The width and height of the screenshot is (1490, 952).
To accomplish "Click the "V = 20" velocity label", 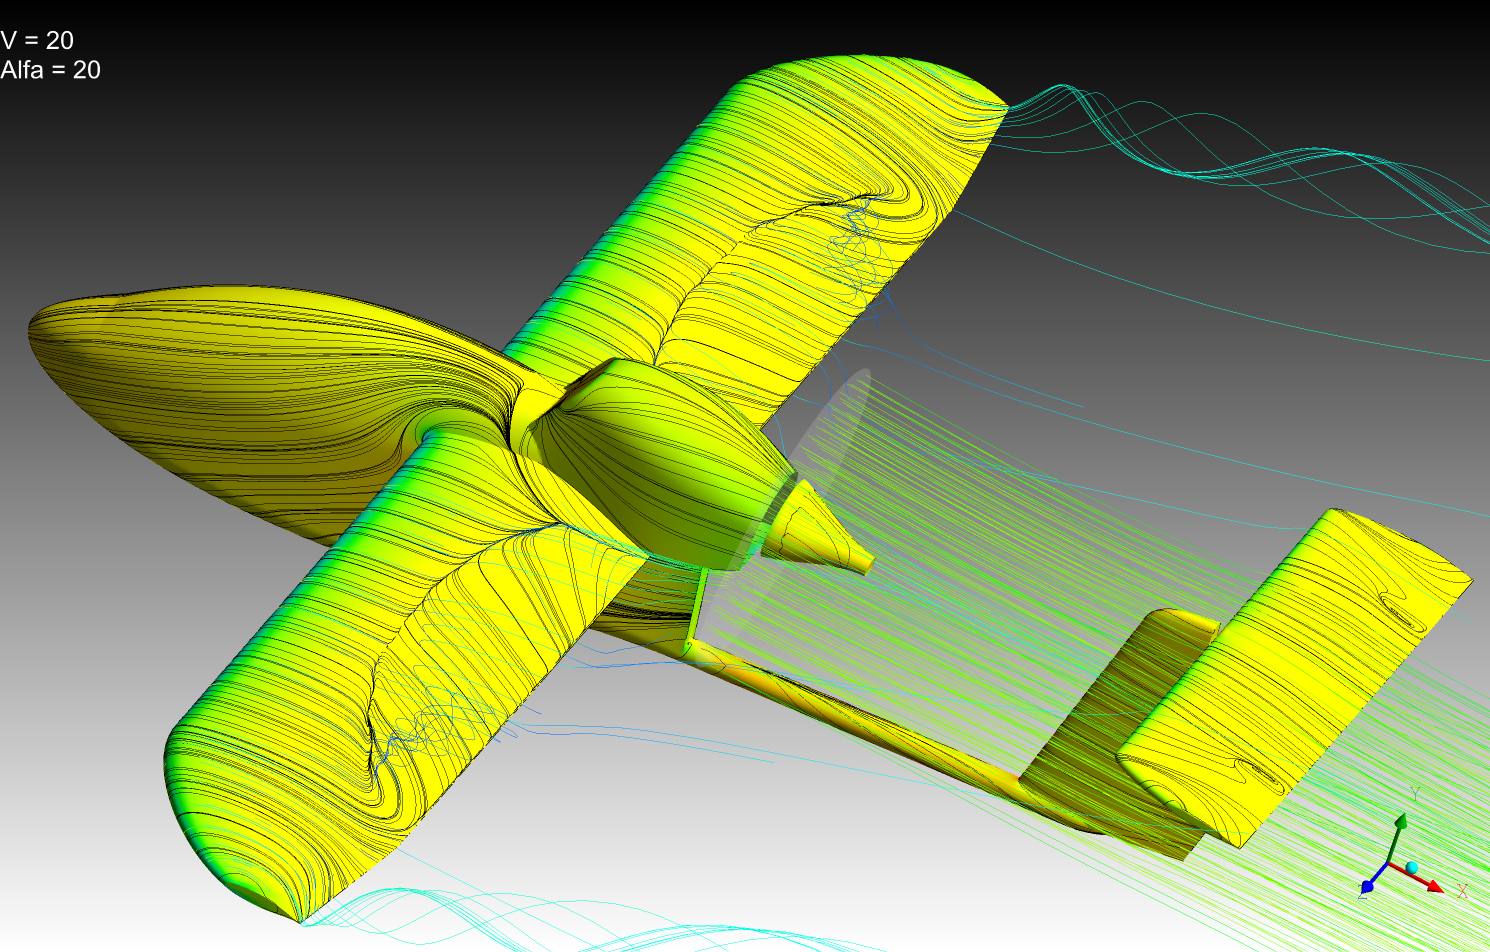I will pos(37,40).
